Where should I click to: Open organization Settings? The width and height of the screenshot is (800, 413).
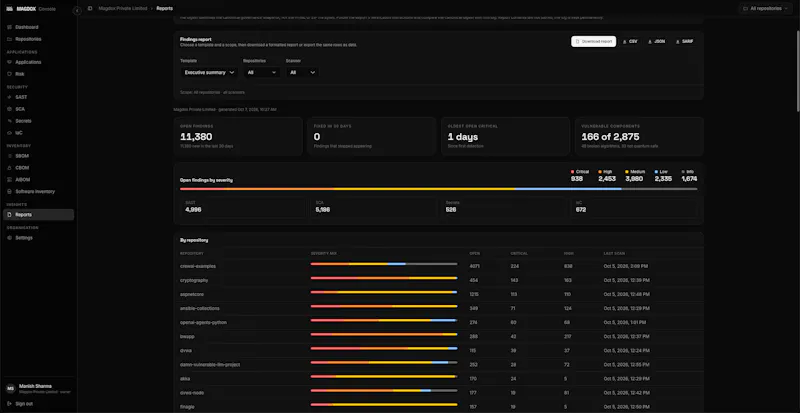tap(38, 238)
